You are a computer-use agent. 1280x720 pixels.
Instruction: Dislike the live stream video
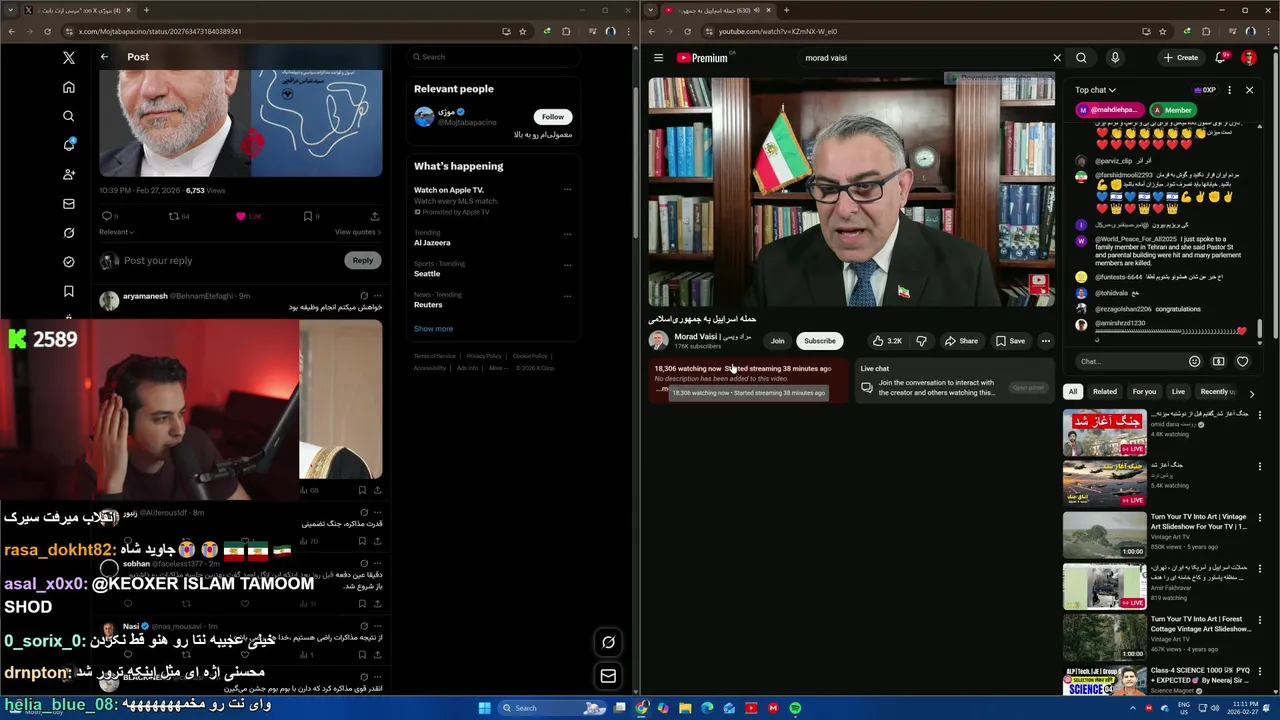[x=921, y=341]
